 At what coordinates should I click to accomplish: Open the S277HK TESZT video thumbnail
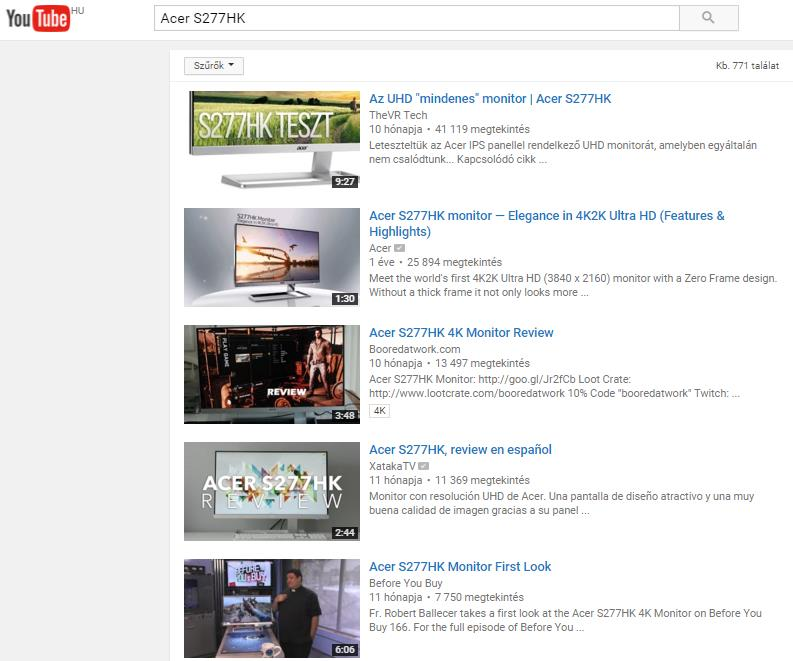point(272,140)
